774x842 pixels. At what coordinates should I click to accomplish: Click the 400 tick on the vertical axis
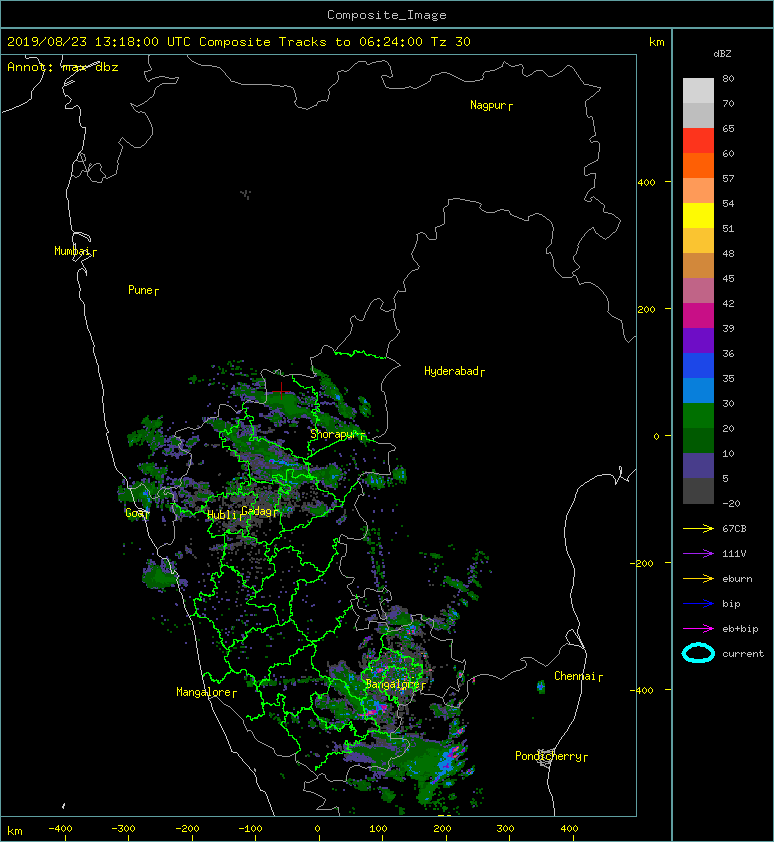tap(647, 183)
